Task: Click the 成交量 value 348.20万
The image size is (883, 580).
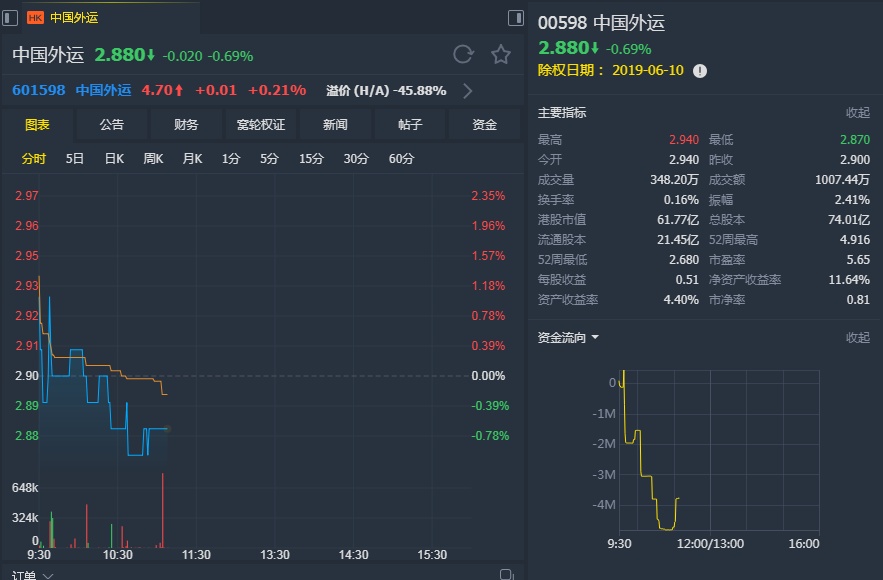Action: click(x=674, y=180)
